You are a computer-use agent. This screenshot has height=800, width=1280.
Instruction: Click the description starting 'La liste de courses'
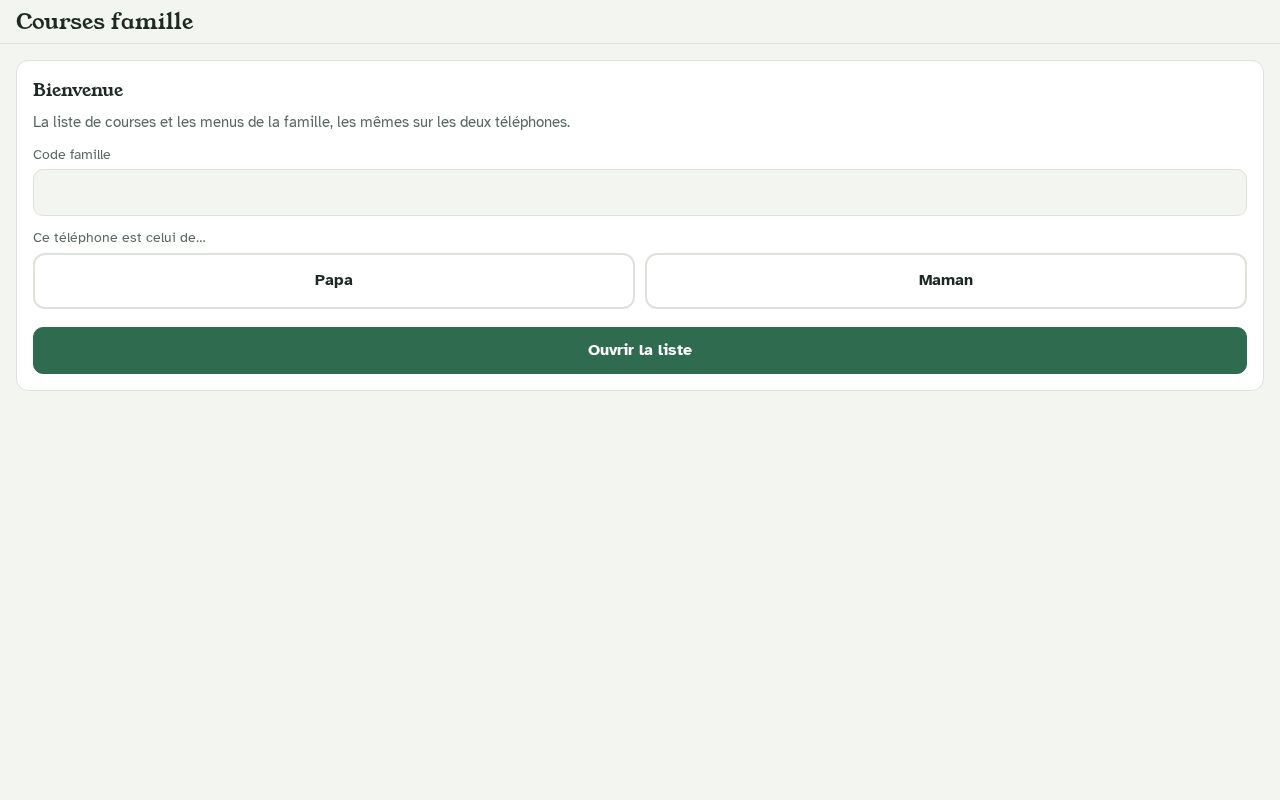point(302,122)
